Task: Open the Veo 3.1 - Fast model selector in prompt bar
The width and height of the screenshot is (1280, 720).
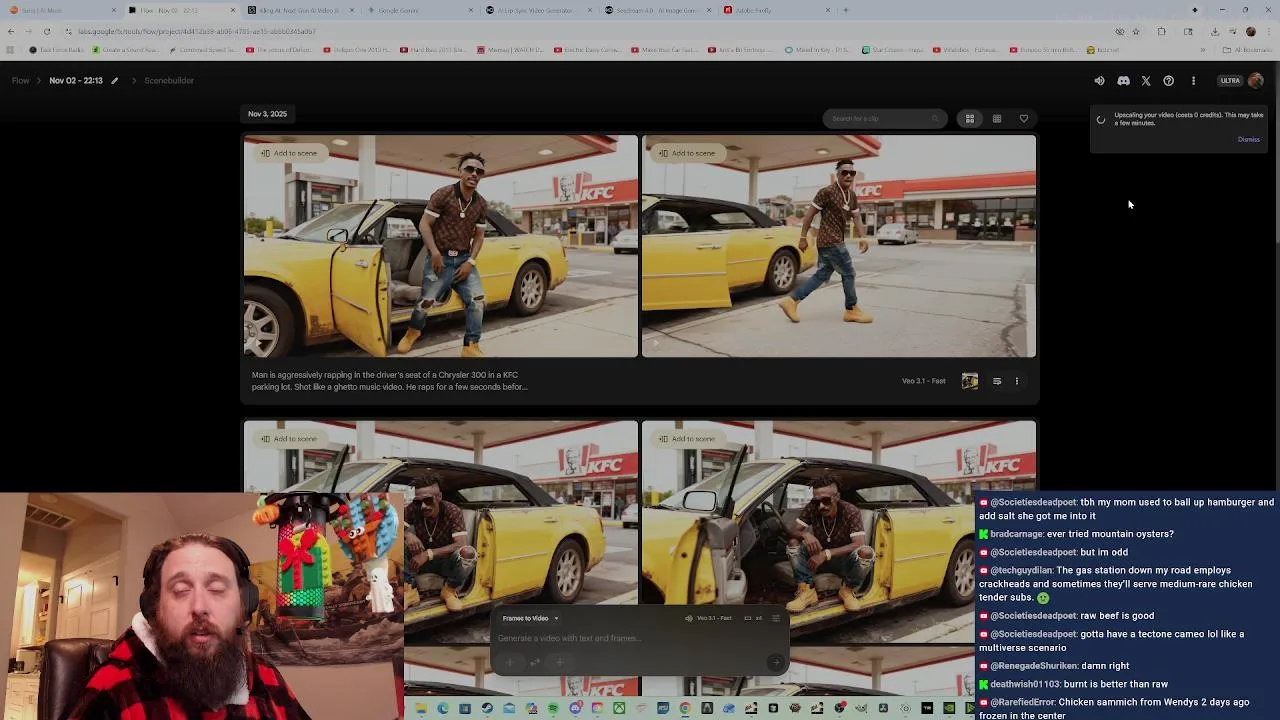Action: 709,618
